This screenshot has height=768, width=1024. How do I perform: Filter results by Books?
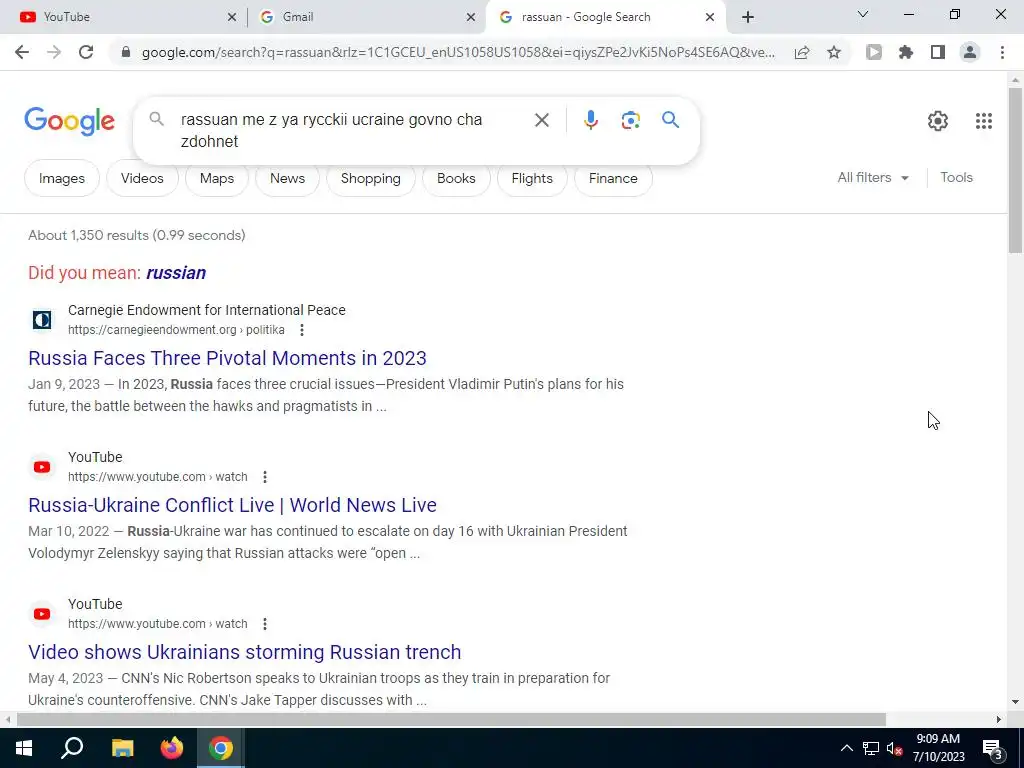[x=456, y=178]
